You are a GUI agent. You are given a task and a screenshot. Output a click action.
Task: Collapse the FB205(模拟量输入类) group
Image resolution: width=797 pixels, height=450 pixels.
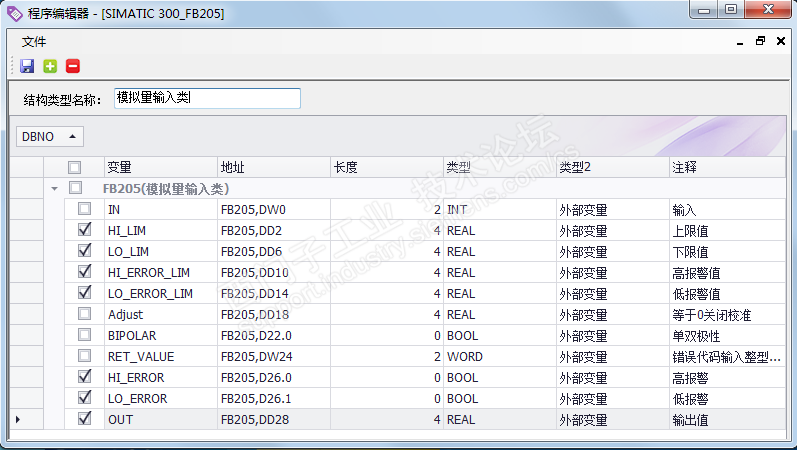coord(54,189)
